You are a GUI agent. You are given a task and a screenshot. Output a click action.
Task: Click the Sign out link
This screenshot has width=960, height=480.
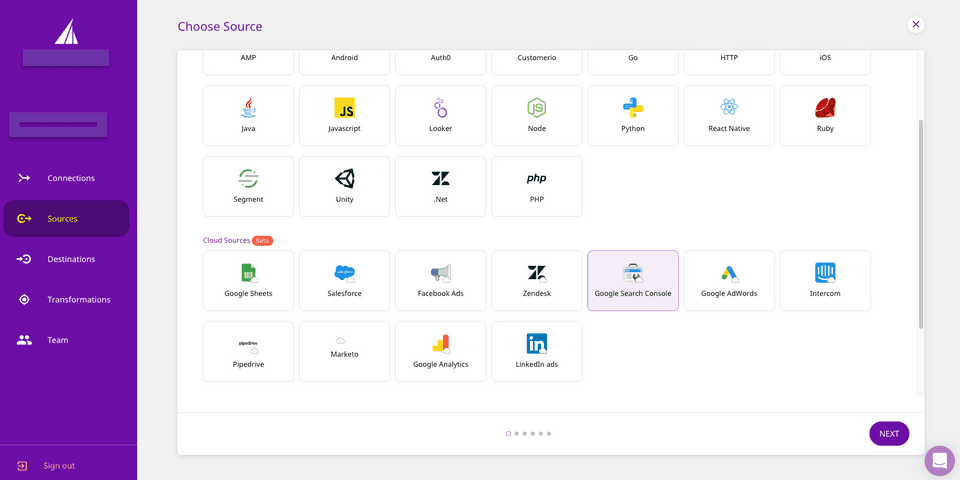58,465
